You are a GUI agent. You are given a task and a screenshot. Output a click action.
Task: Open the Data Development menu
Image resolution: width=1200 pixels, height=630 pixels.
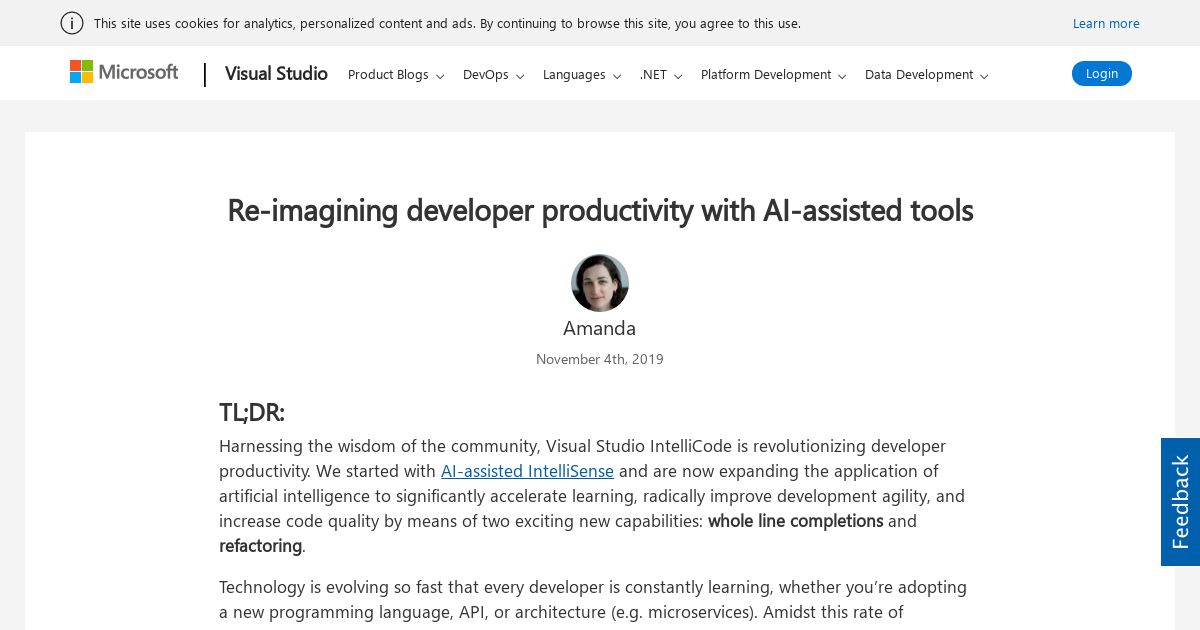pos(918,75)
